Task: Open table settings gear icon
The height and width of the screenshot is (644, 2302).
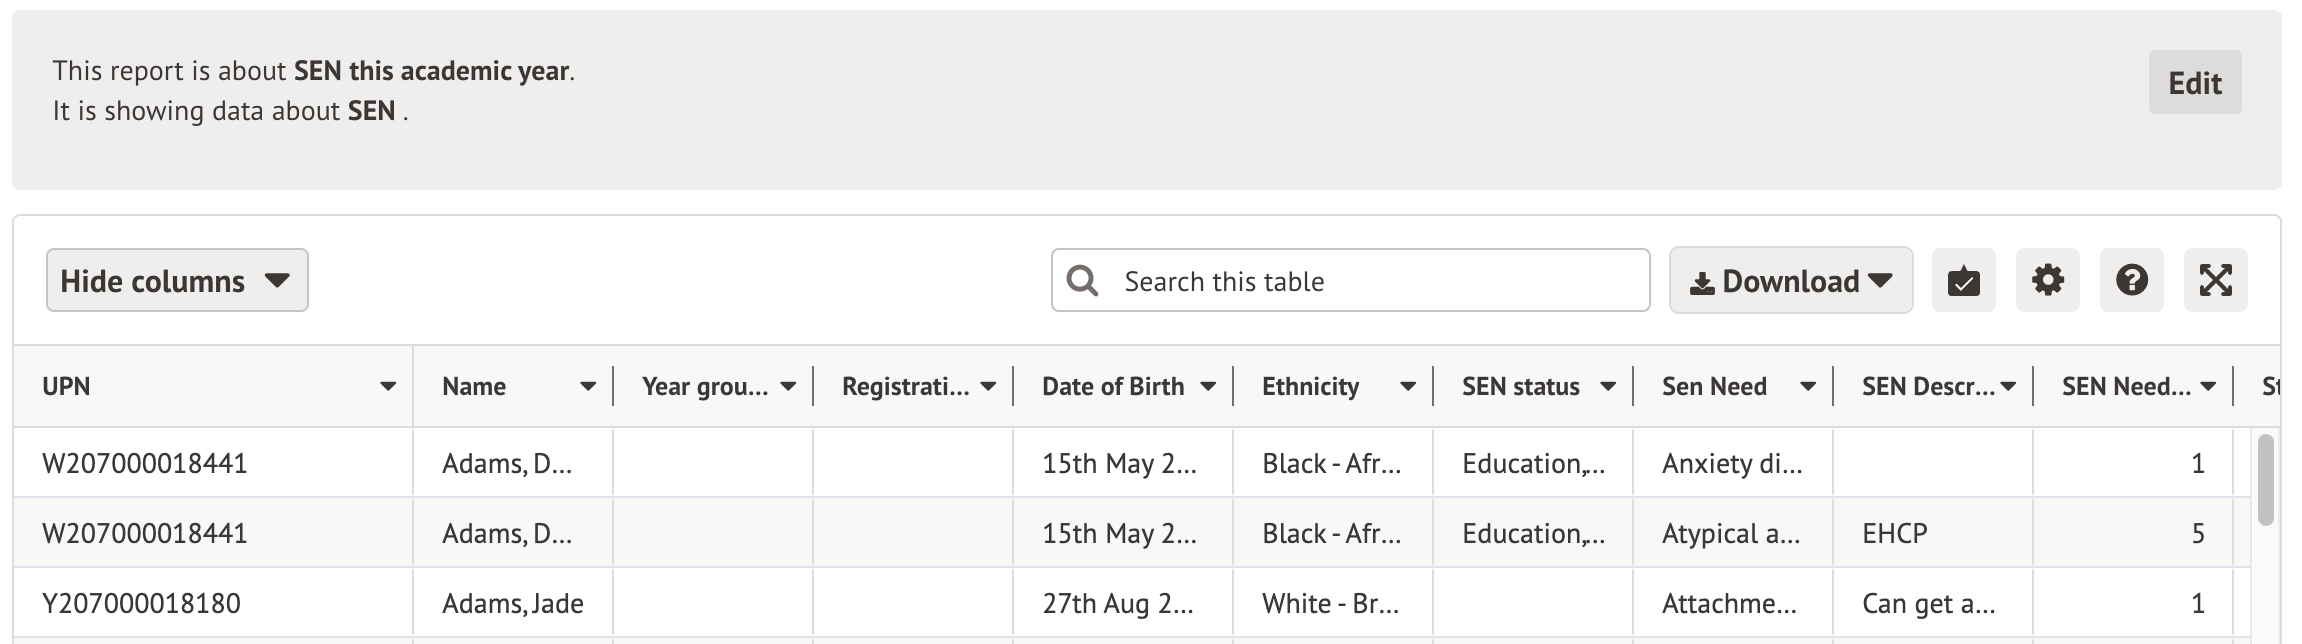Action: coord(2047,281)
